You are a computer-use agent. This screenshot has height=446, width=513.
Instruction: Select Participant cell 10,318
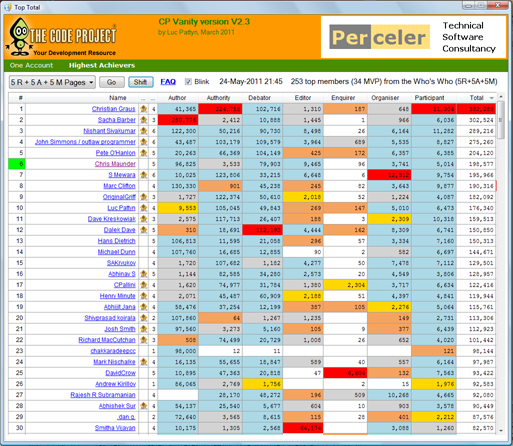[434, 219]
